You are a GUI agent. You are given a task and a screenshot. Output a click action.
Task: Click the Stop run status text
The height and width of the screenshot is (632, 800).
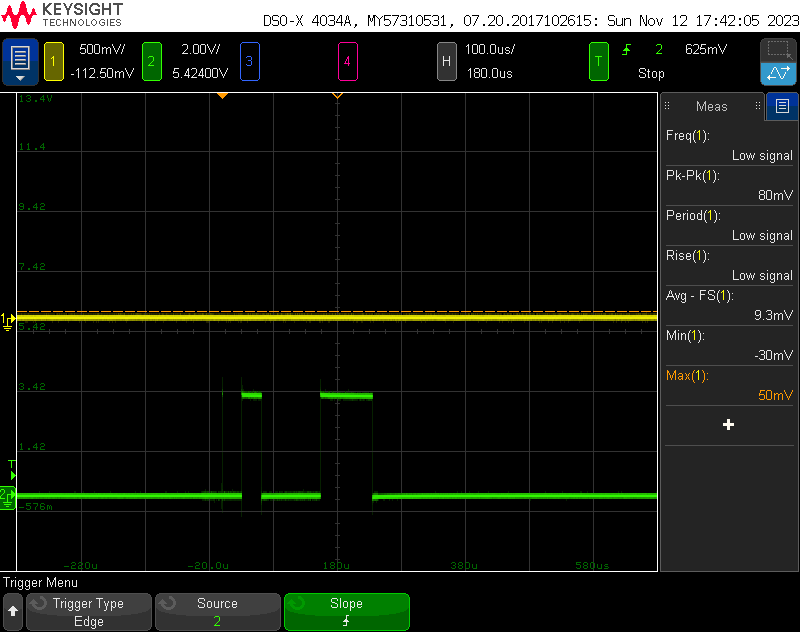click(651, 73)
